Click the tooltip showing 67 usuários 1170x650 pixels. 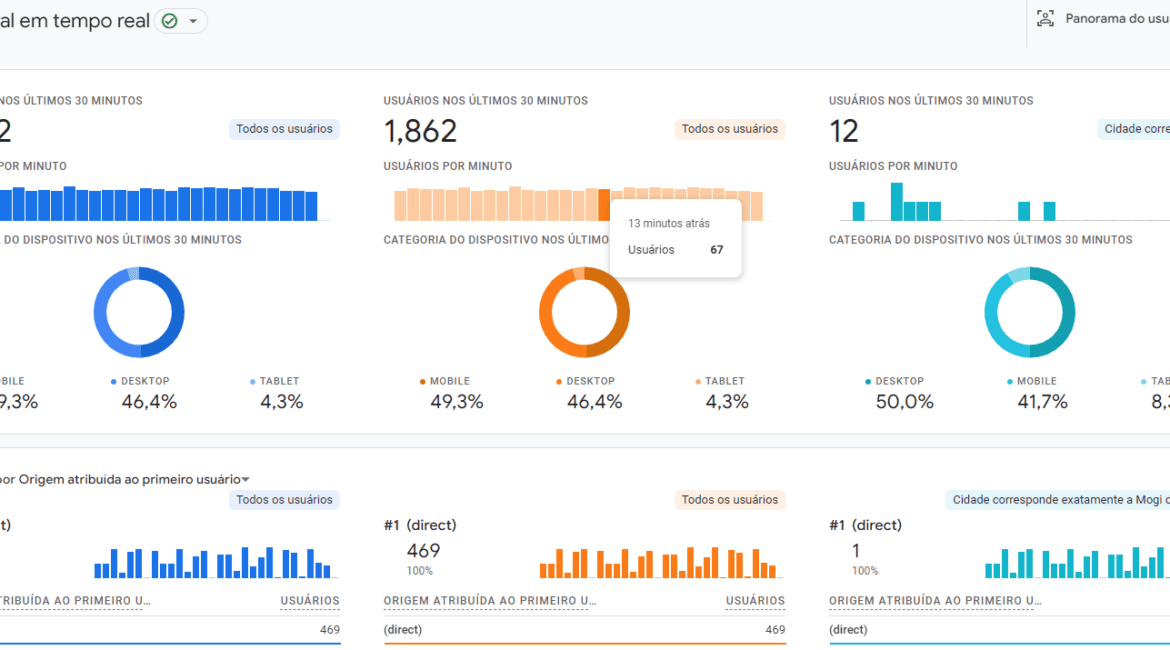(x=675, y=238)
